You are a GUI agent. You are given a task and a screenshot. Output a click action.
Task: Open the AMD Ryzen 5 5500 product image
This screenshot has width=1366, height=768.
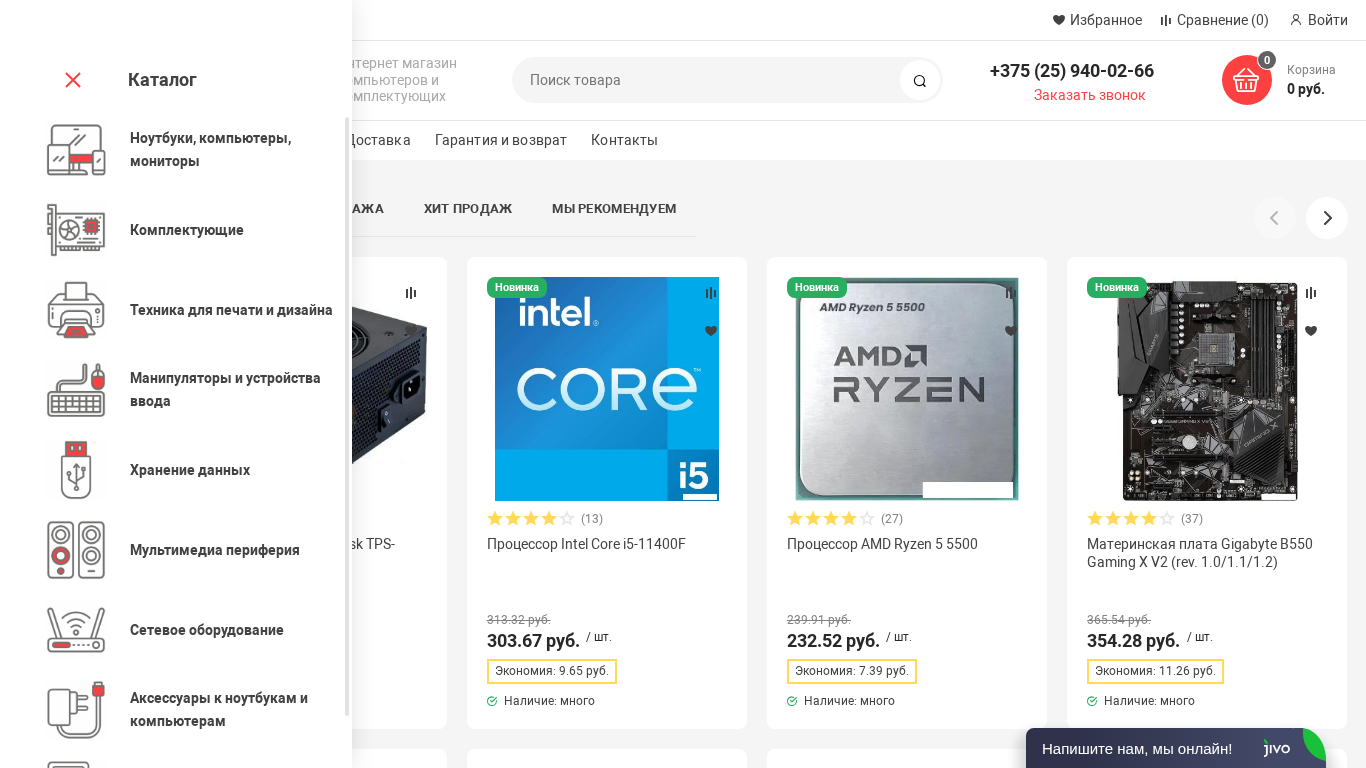[907, 389]
